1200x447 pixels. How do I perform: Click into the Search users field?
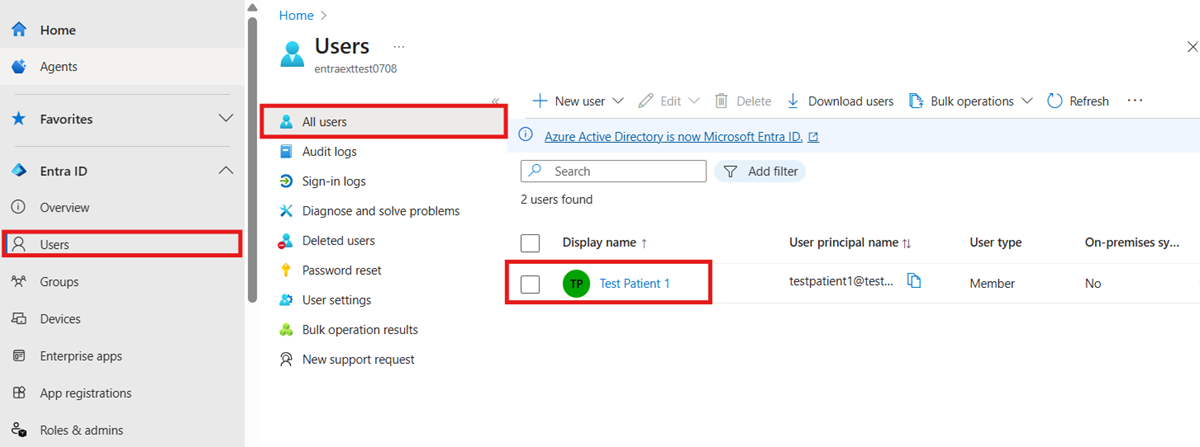[613, 171]
